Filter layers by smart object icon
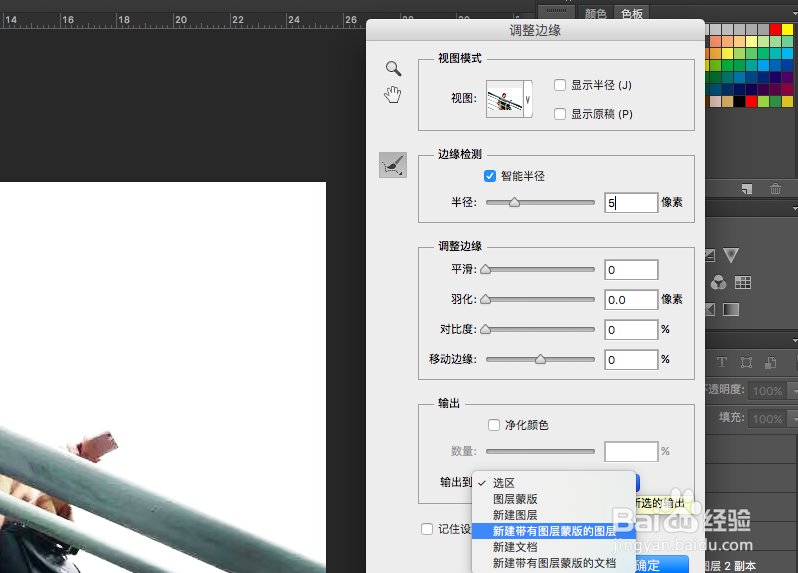 click(x=771, y=362)
